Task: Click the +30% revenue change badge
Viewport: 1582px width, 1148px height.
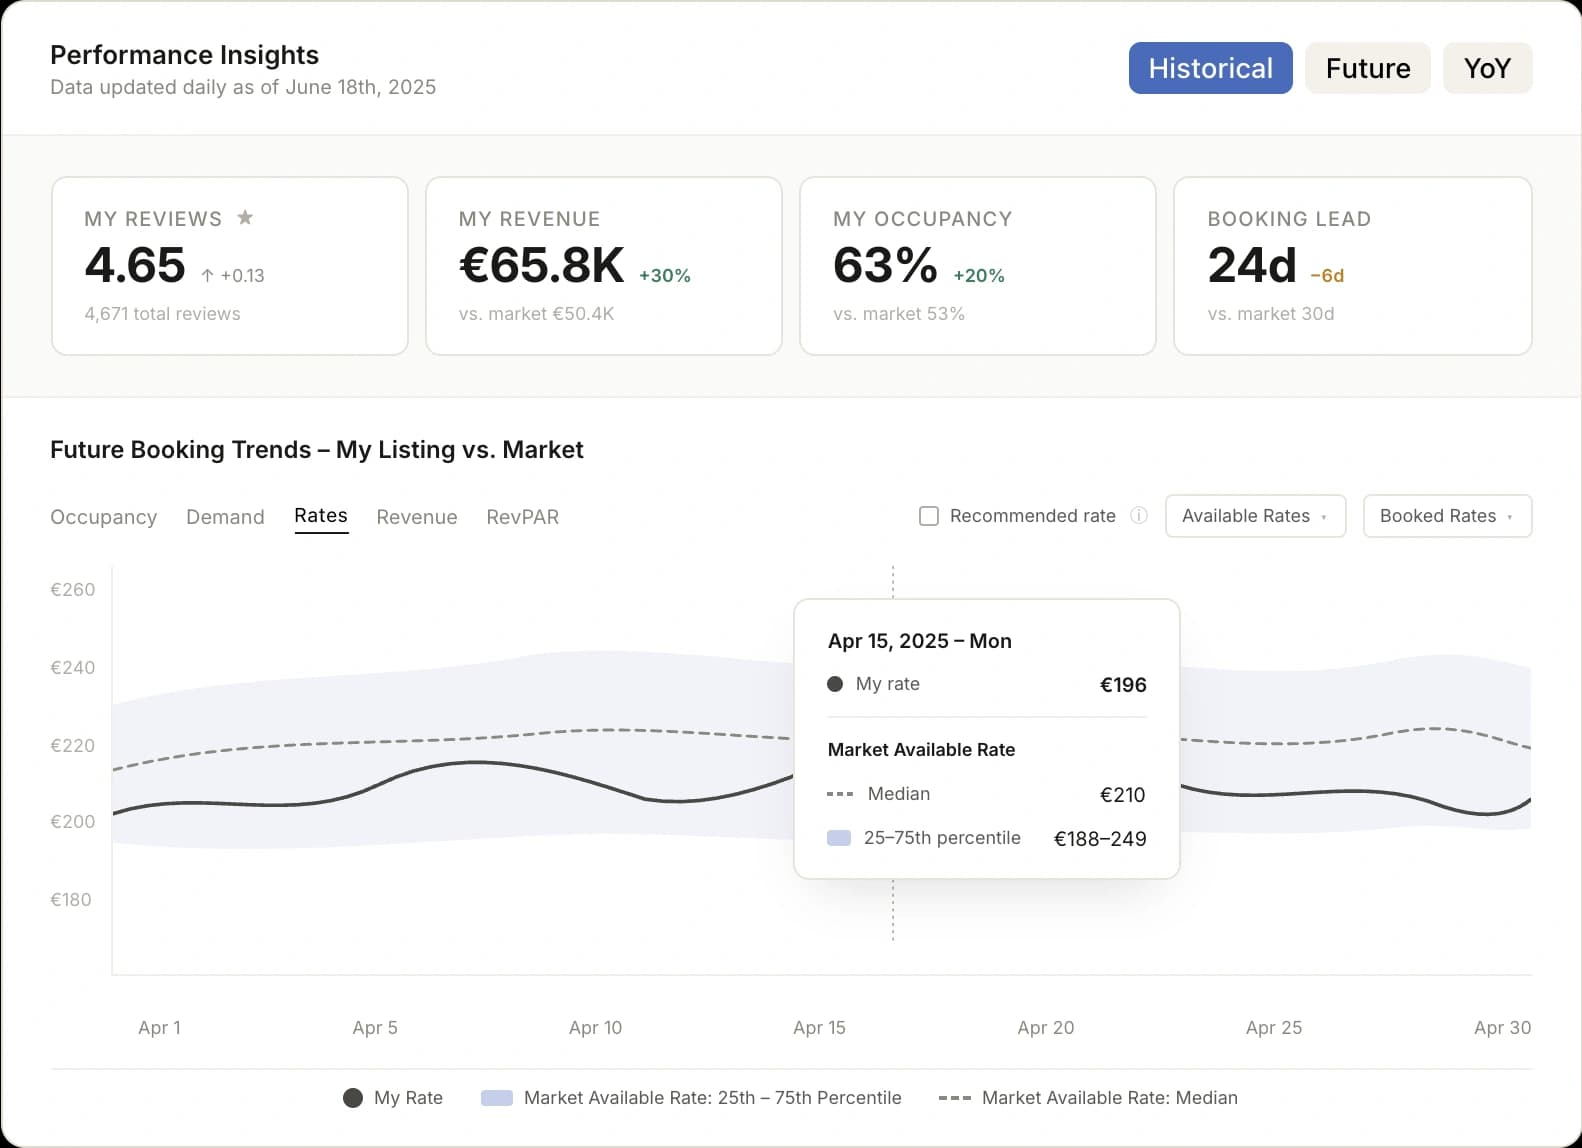Action: click(665, 276)
